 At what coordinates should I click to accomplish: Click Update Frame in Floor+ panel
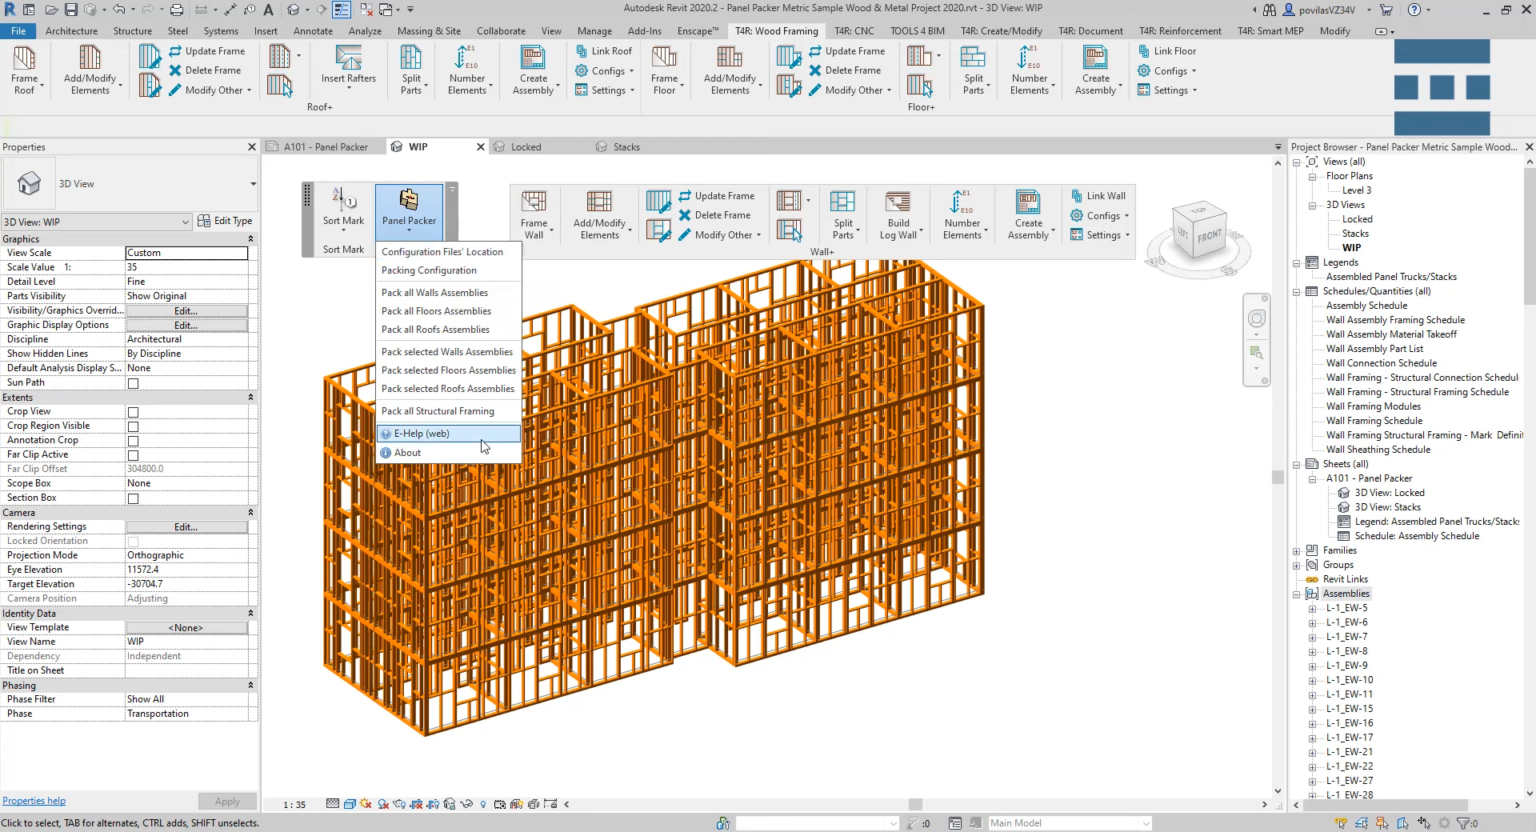coord(846,51)
